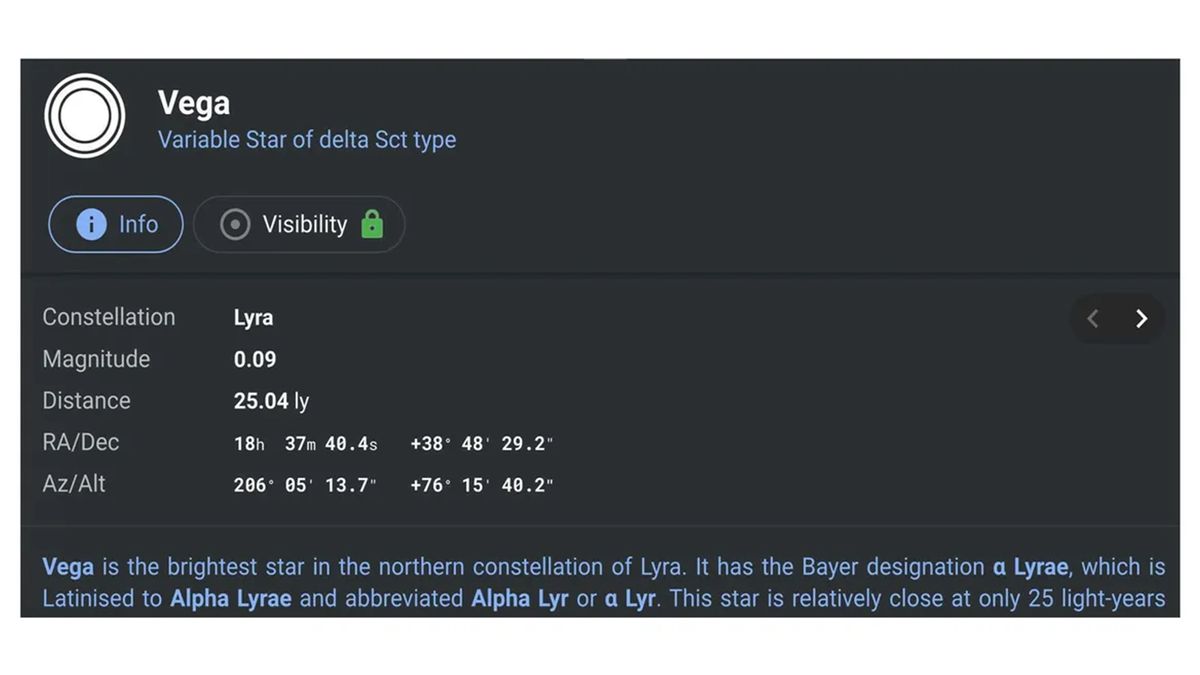This screenshot has height=675, width=1200.
Task: Select the magnitude value 0.09
Action: [x=255, y=360]
